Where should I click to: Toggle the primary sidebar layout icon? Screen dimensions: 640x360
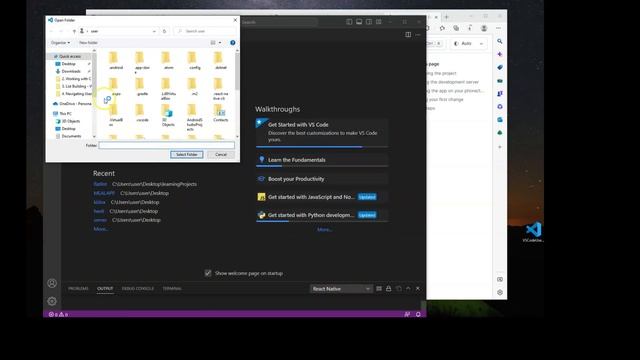(349, 22)
